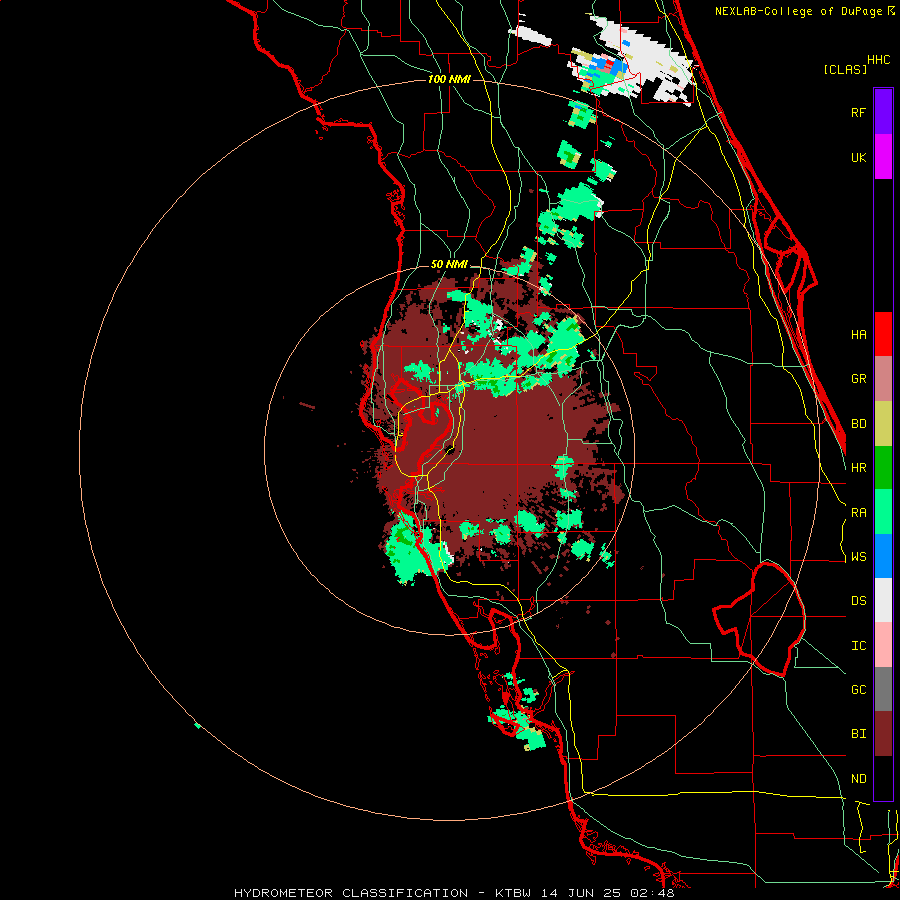Click the 'BI' legend label
The width and height of the screenshot is (900, 900).
click(858, 734)
